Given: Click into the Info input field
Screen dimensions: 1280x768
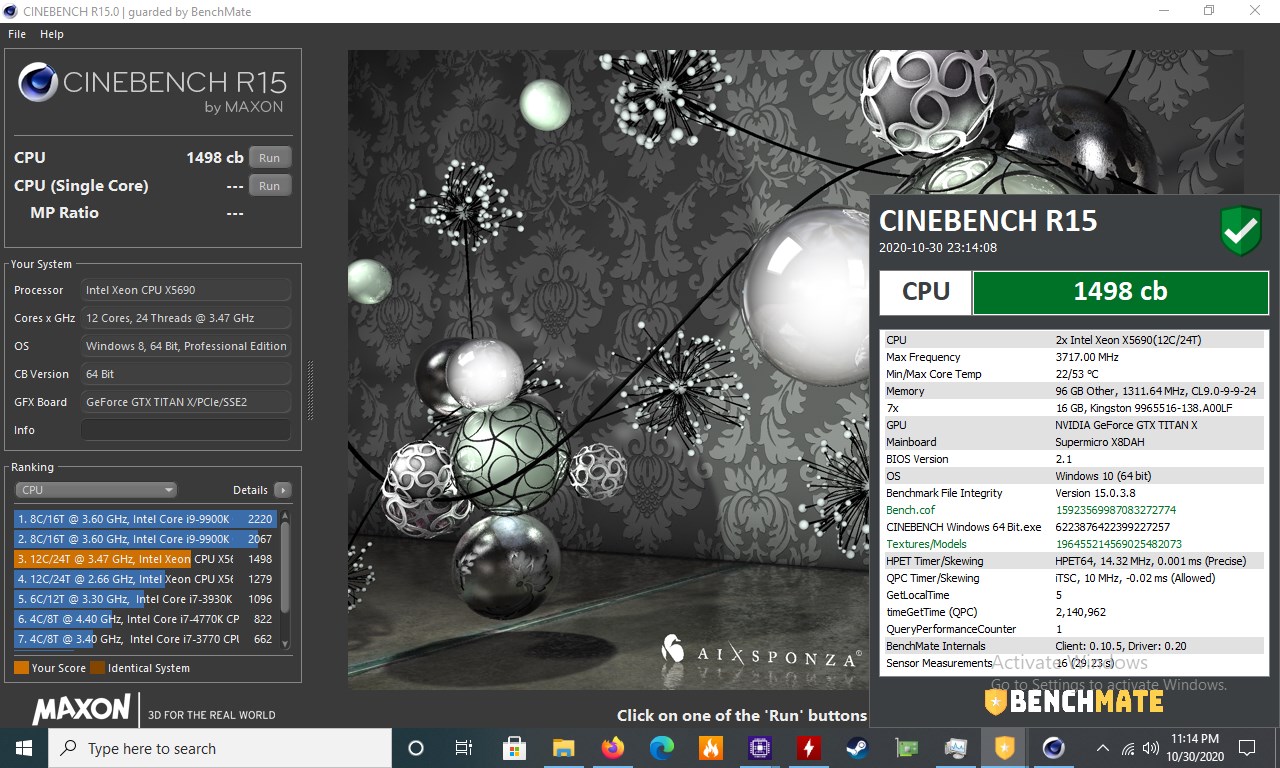Looking at the screenshot, I should click(186, 430).
